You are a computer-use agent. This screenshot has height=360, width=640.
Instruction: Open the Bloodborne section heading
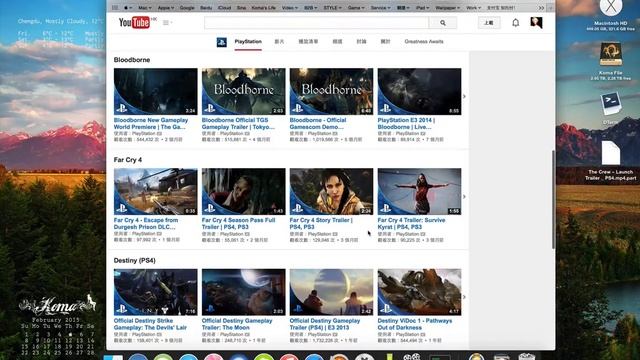point(132,60)
